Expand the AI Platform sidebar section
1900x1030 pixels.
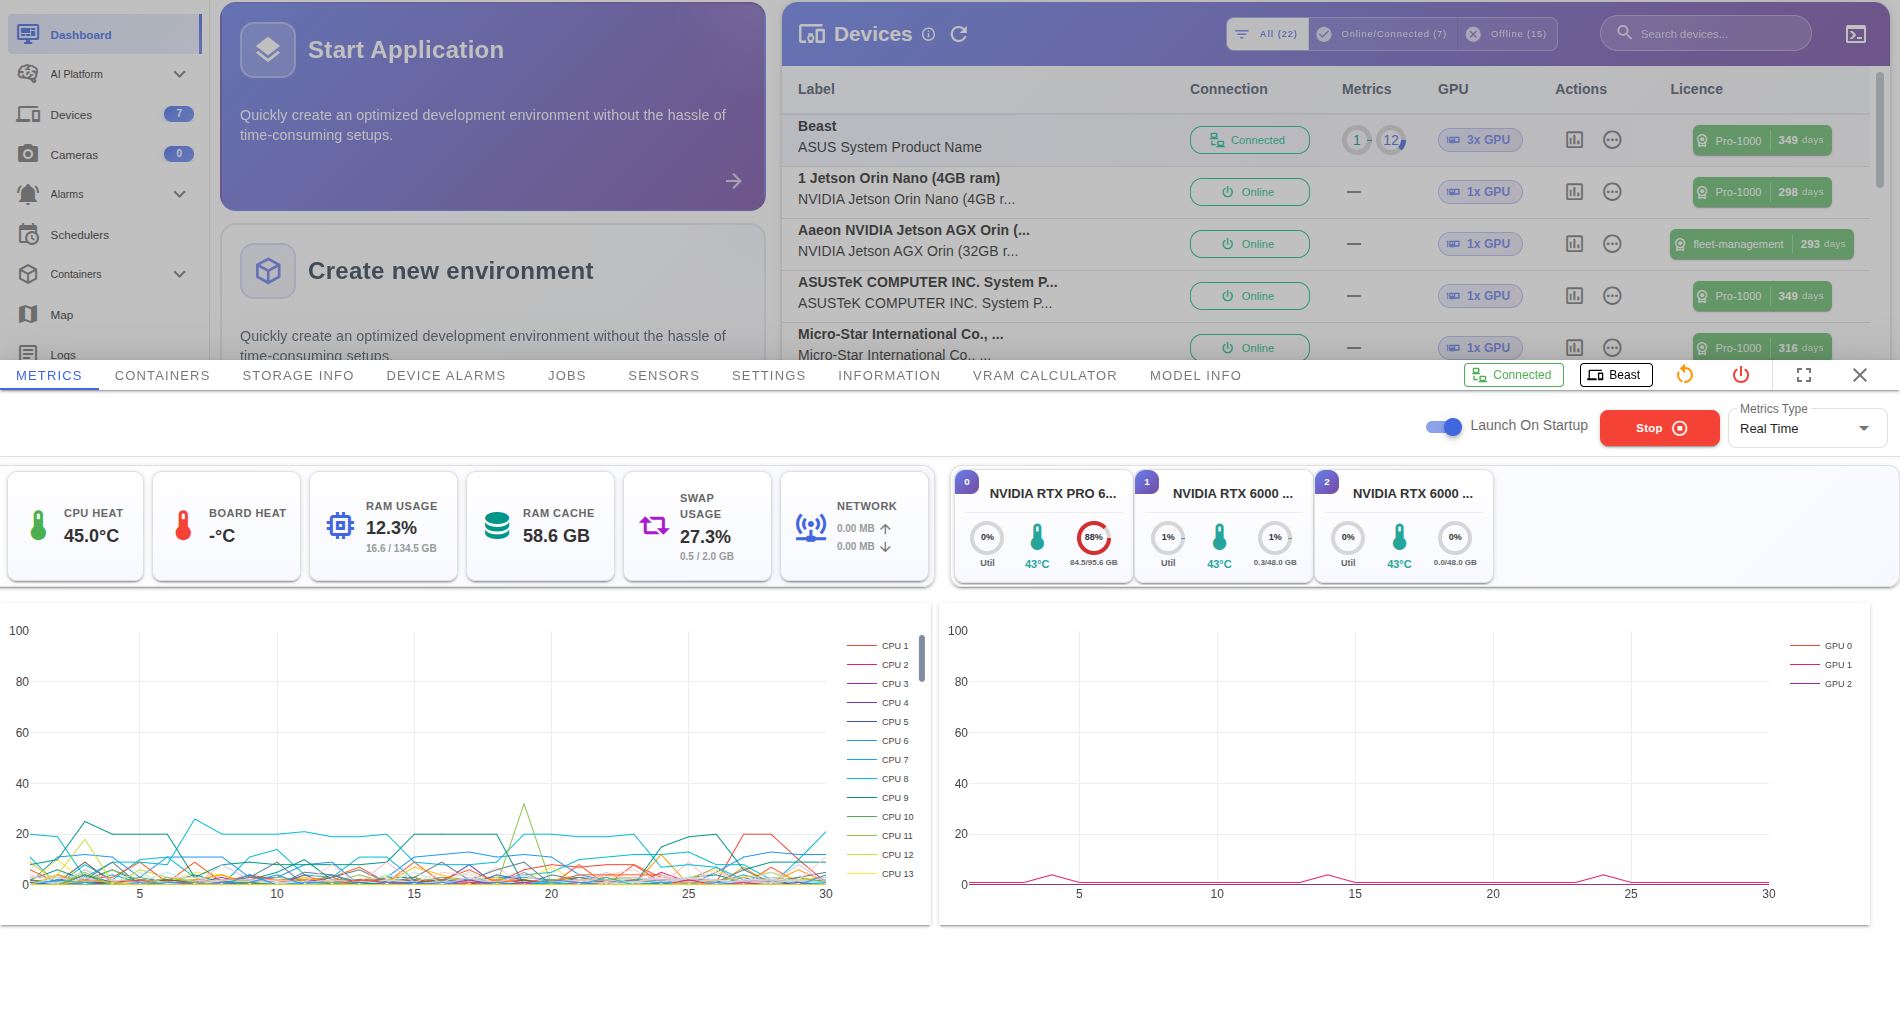pyautogui.click(x=179, y=73)
